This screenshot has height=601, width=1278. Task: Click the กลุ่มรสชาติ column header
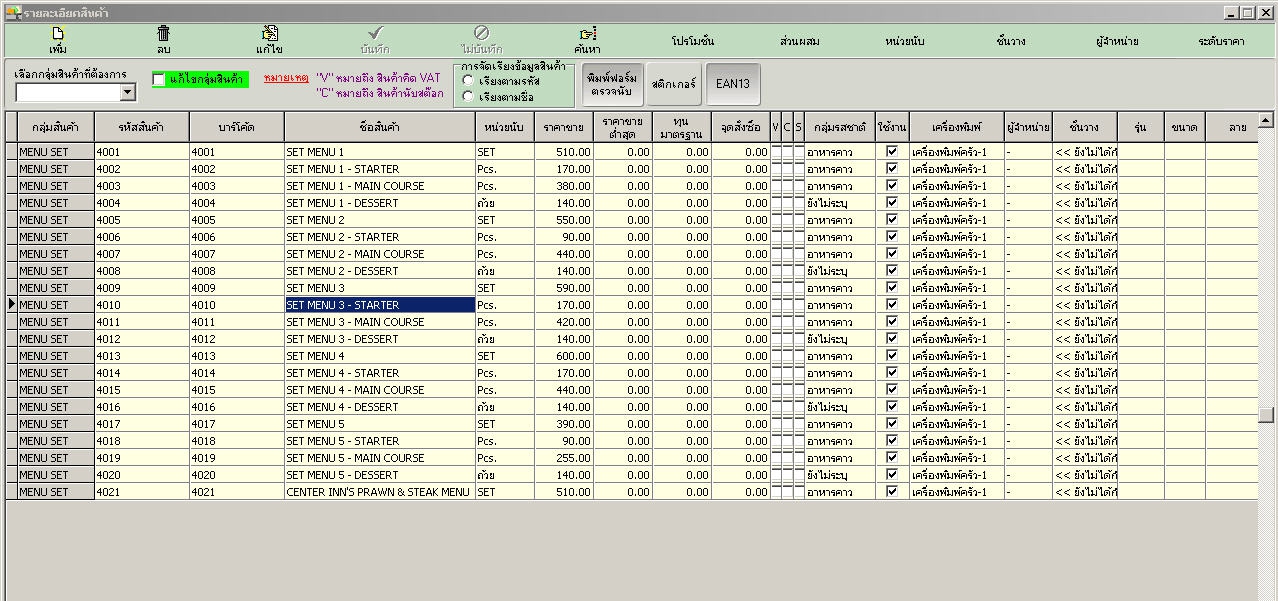tap(840, 127)
